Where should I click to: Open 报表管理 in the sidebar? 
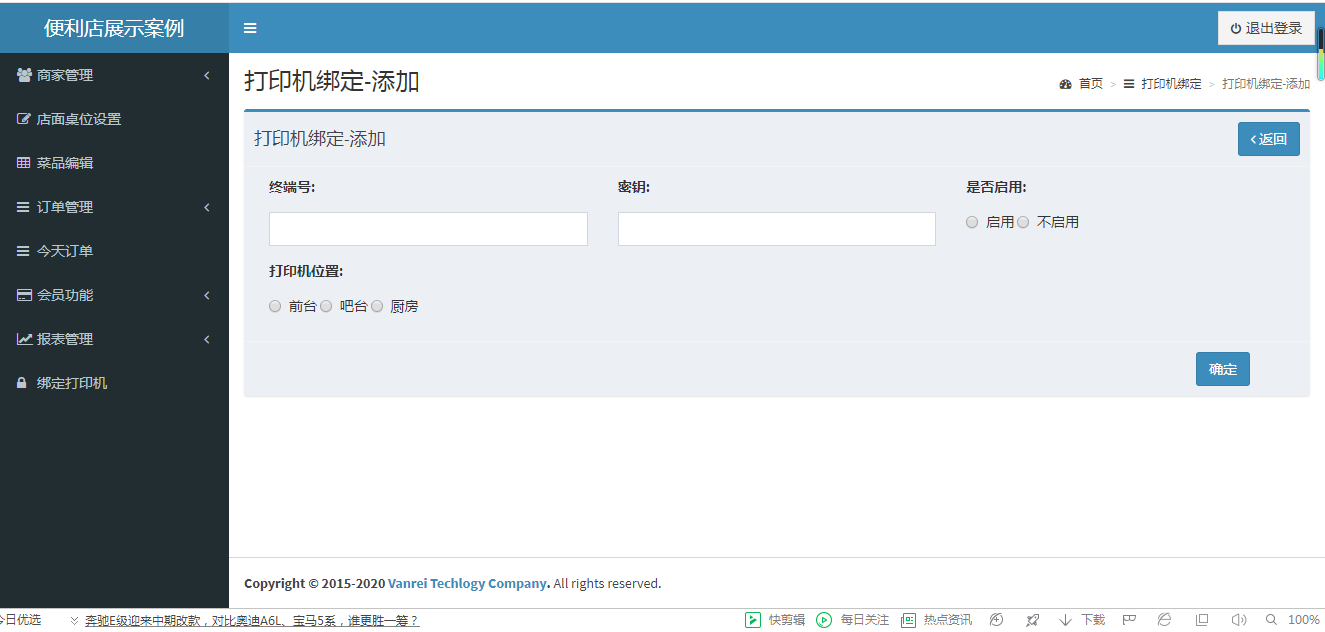(x=114, y=339)
